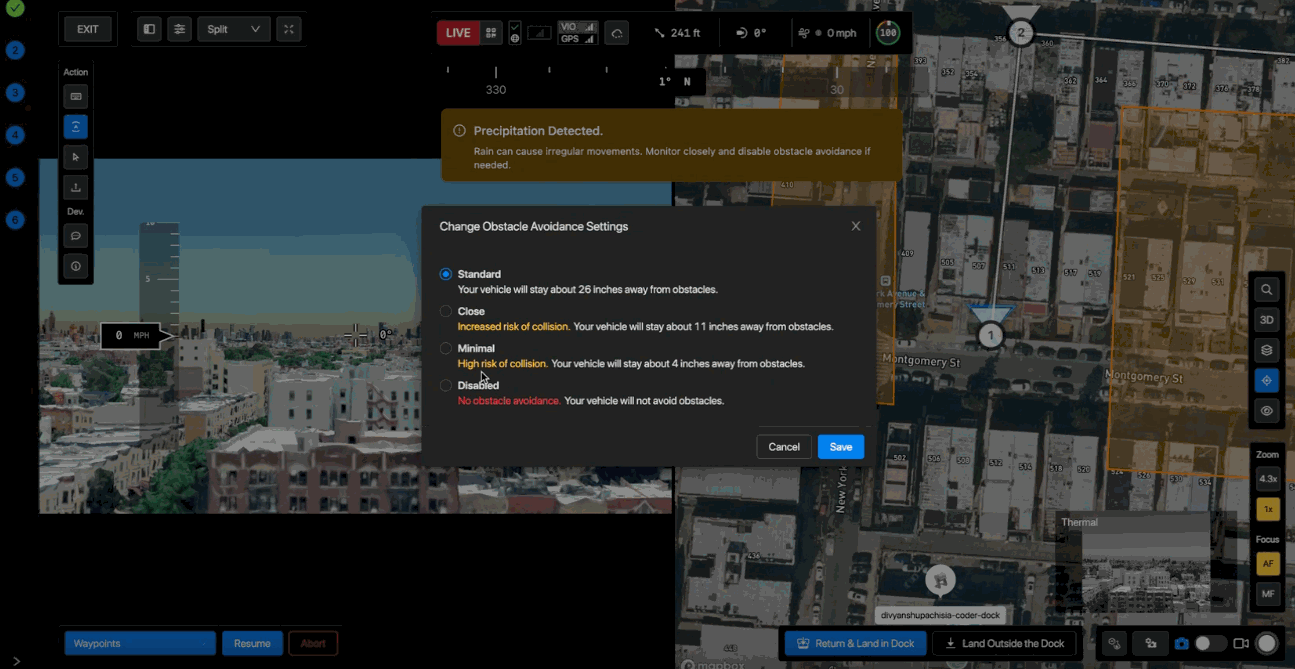Expand the sidebar arrow at bottom left
Image resolution: width=1295 pixels, height=669 pixels.
pyautogui.click(x=16, y=661)
